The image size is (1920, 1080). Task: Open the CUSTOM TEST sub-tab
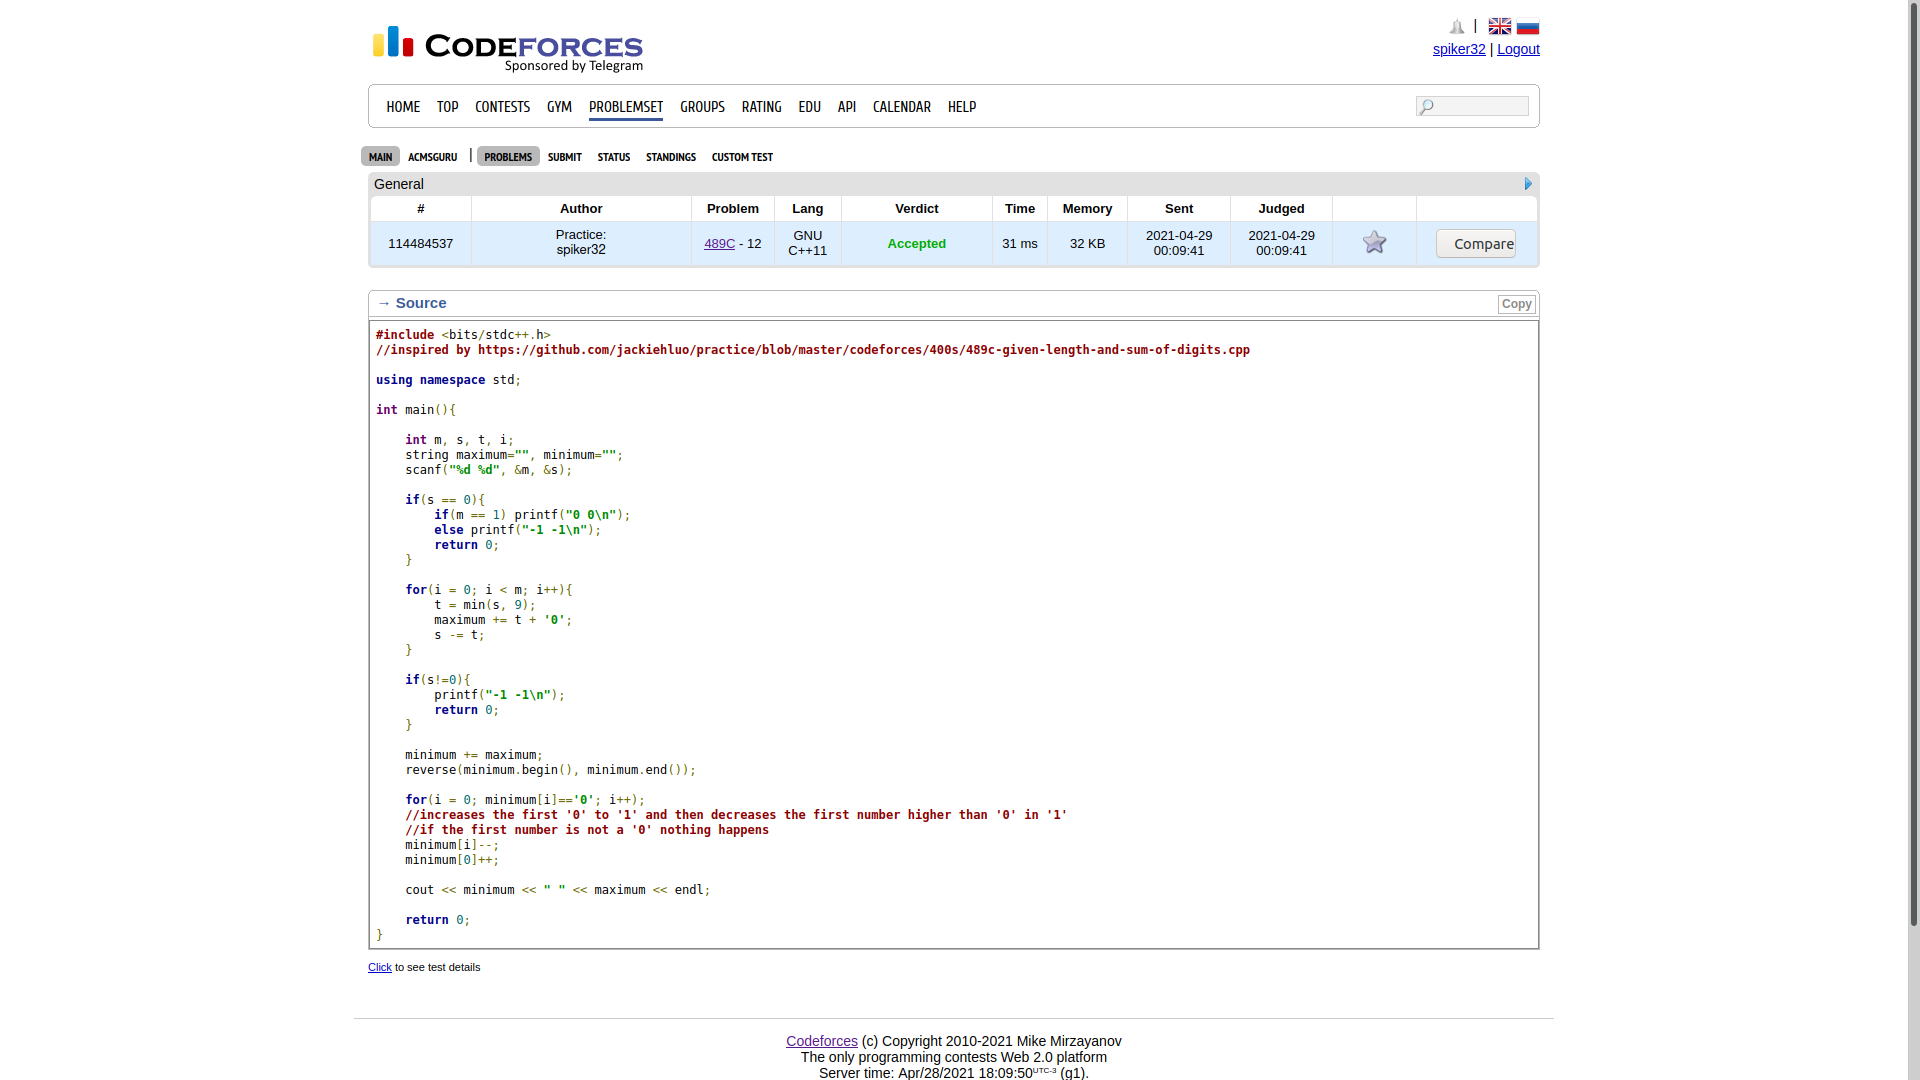coord(742,157)
